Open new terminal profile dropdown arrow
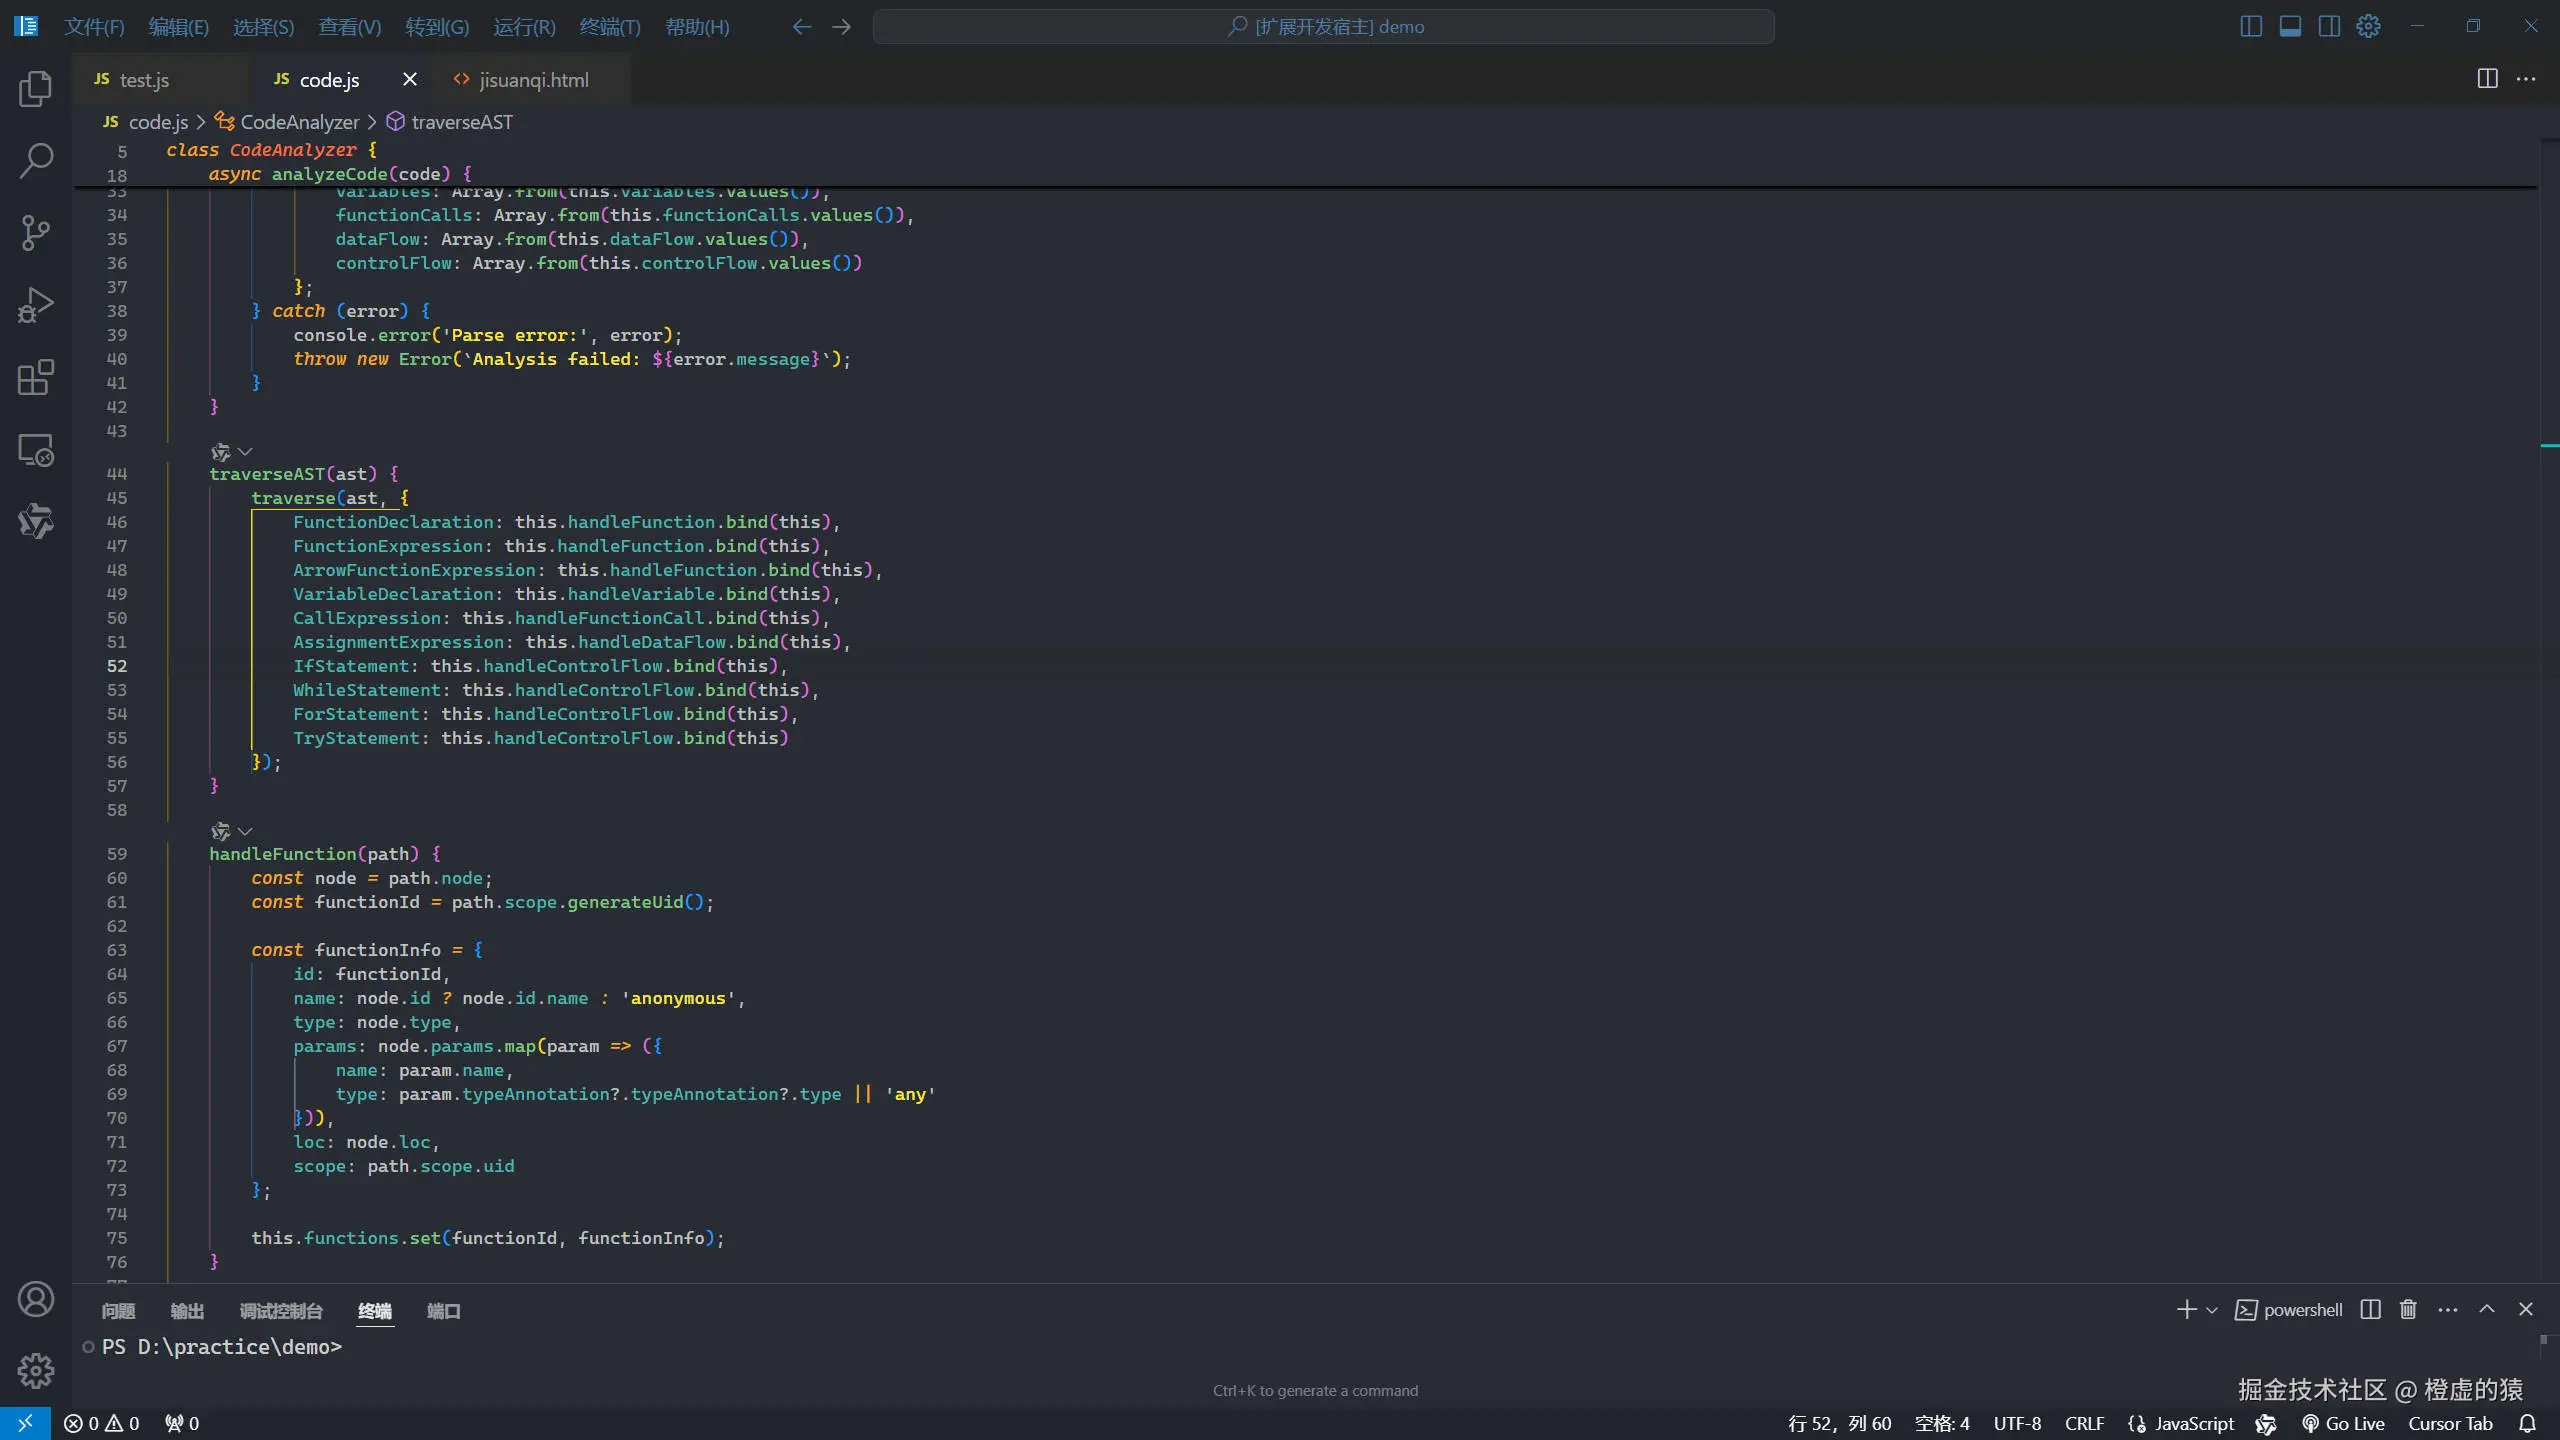 point(2212,1311)
